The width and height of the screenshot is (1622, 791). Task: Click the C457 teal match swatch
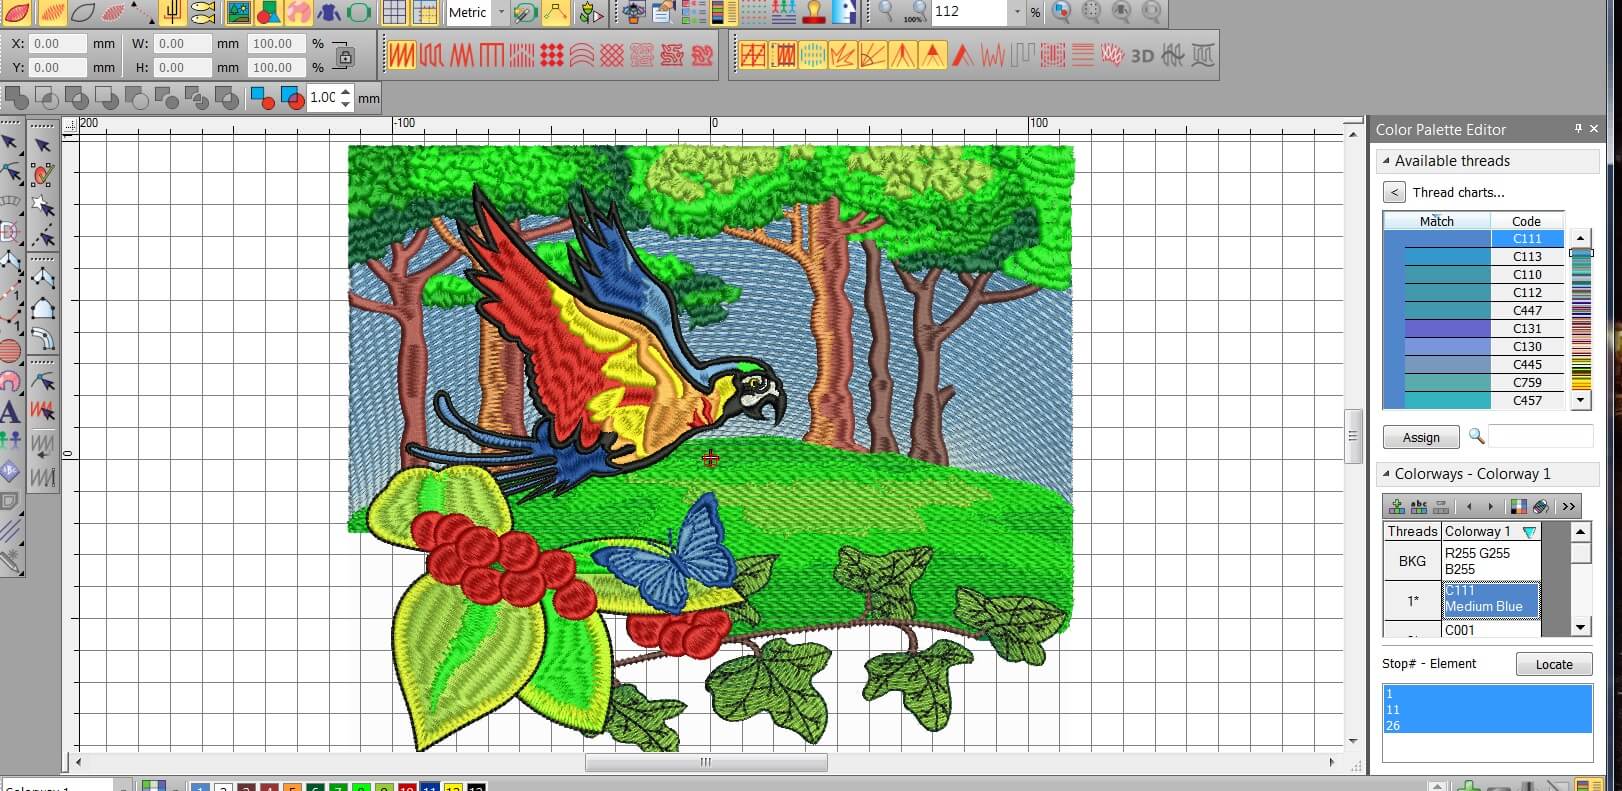pyautogui.click(x=1447, y=400)
